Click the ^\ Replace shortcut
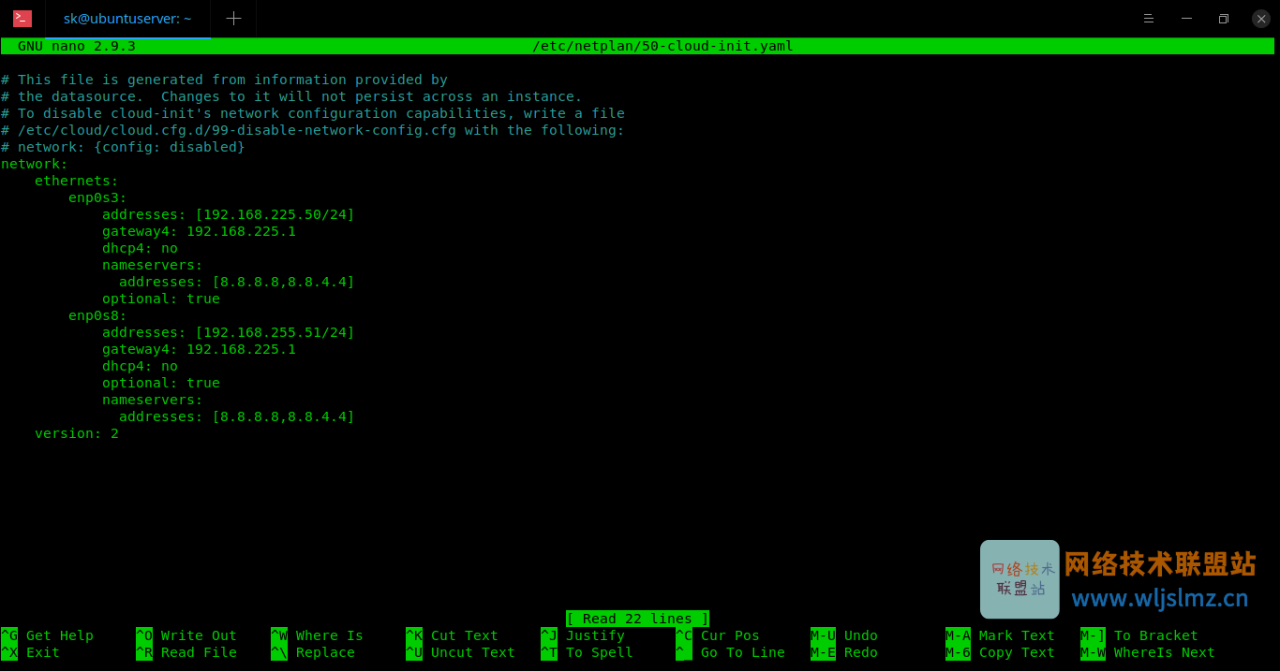 click(313, 653)
